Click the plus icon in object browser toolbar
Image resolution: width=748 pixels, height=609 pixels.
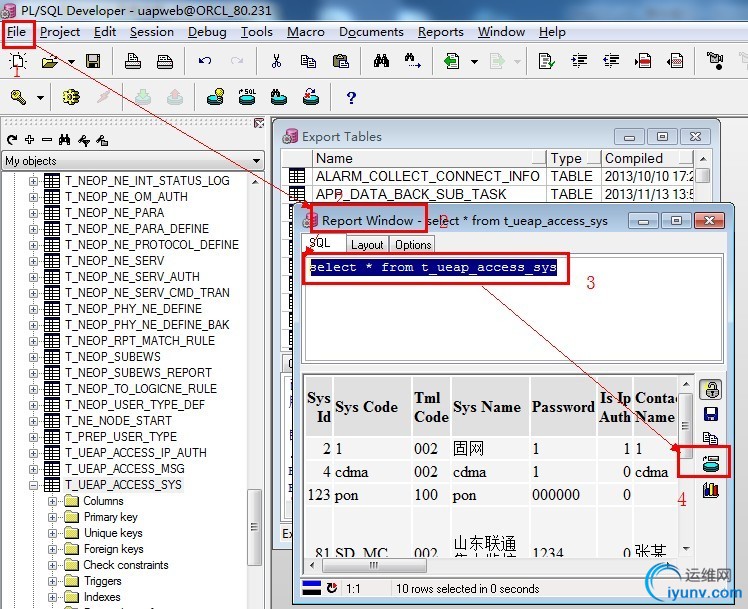click(x=30, y=139)
